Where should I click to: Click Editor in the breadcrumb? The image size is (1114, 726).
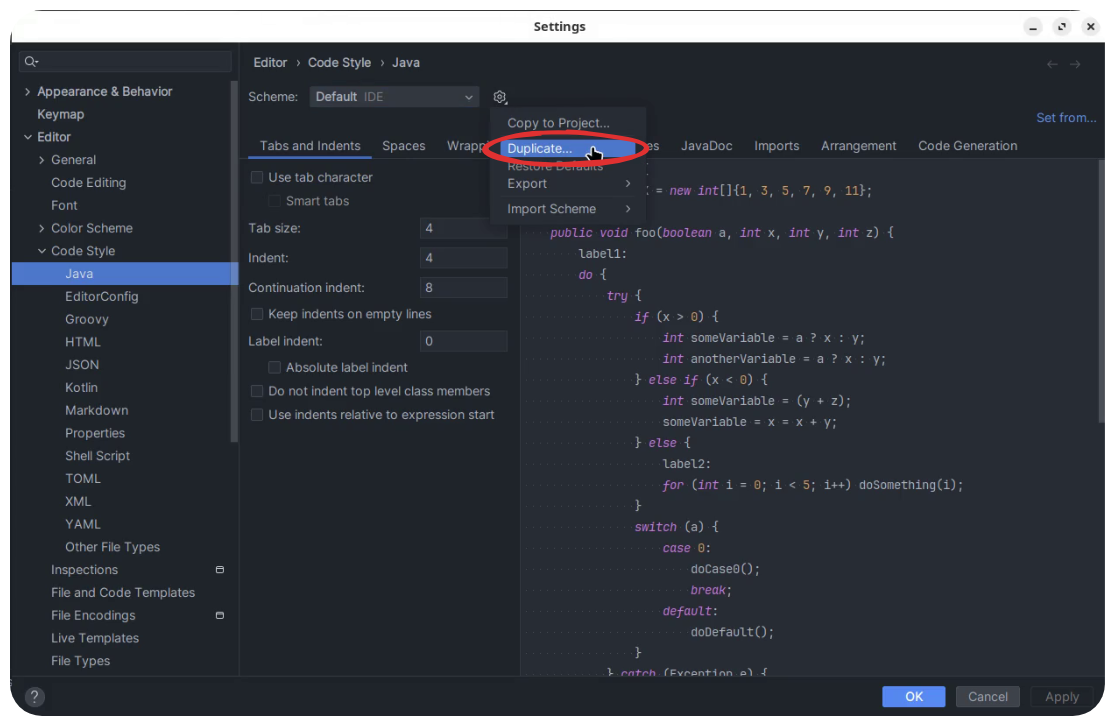point(270,63)
